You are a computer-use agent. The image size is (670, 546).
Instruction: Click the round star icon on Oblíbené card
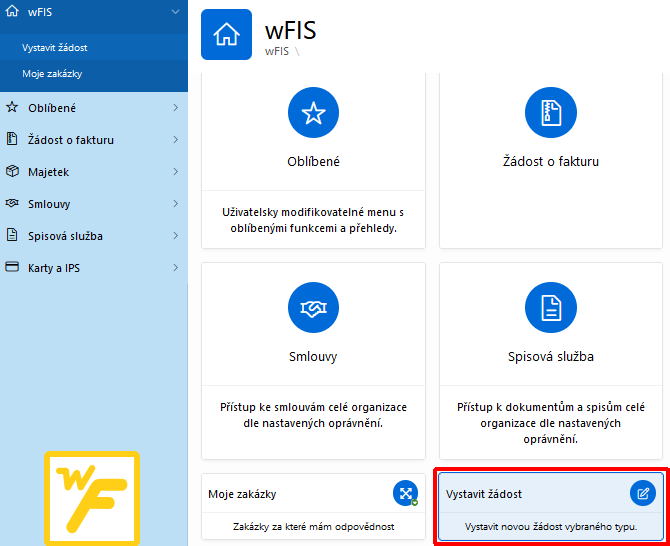pyautogui.click(x=314, y=113)
